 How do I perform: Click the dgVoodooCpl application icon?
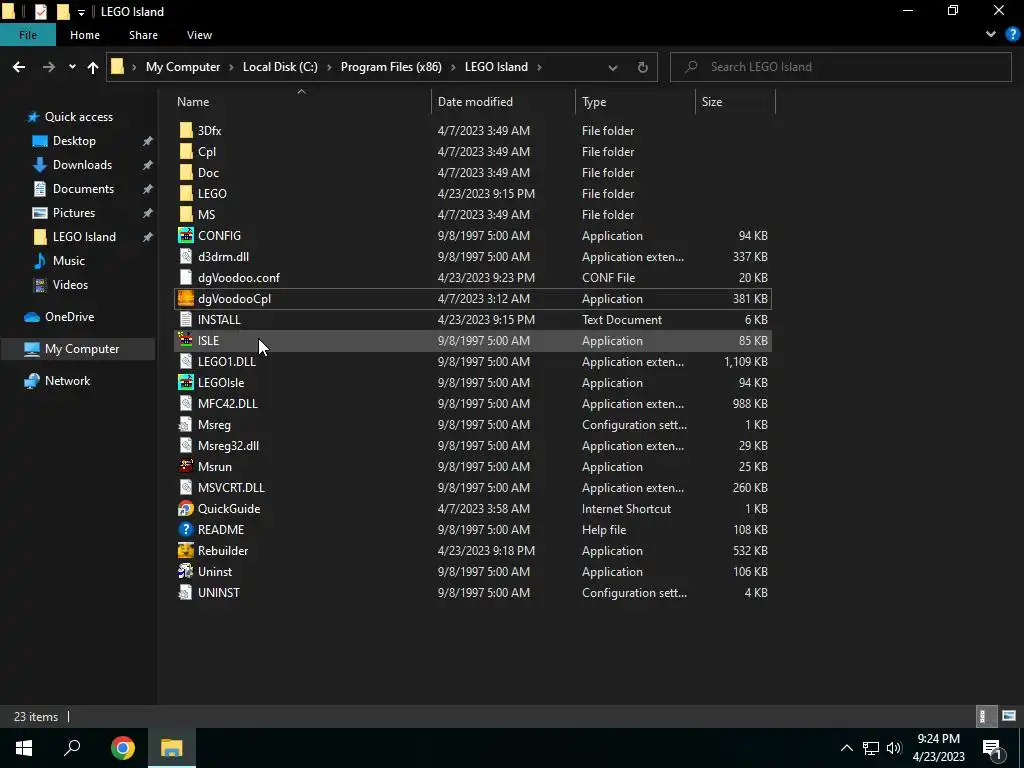(x=186, y=298)
